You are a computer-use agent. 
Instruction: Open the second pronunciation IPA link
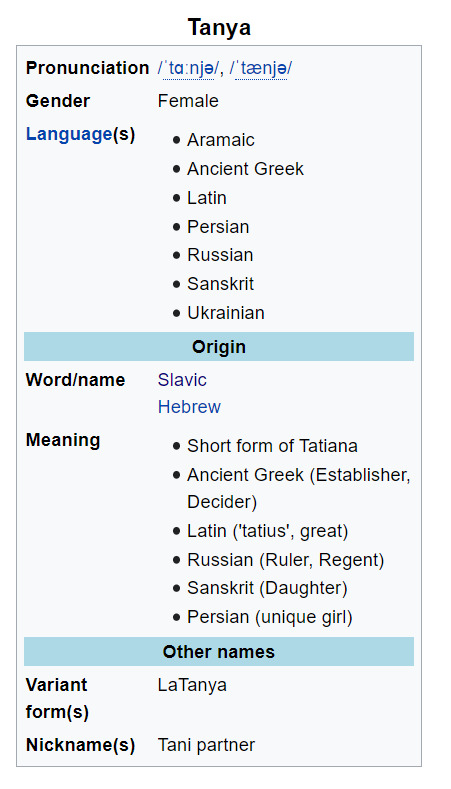coord(261,68)
